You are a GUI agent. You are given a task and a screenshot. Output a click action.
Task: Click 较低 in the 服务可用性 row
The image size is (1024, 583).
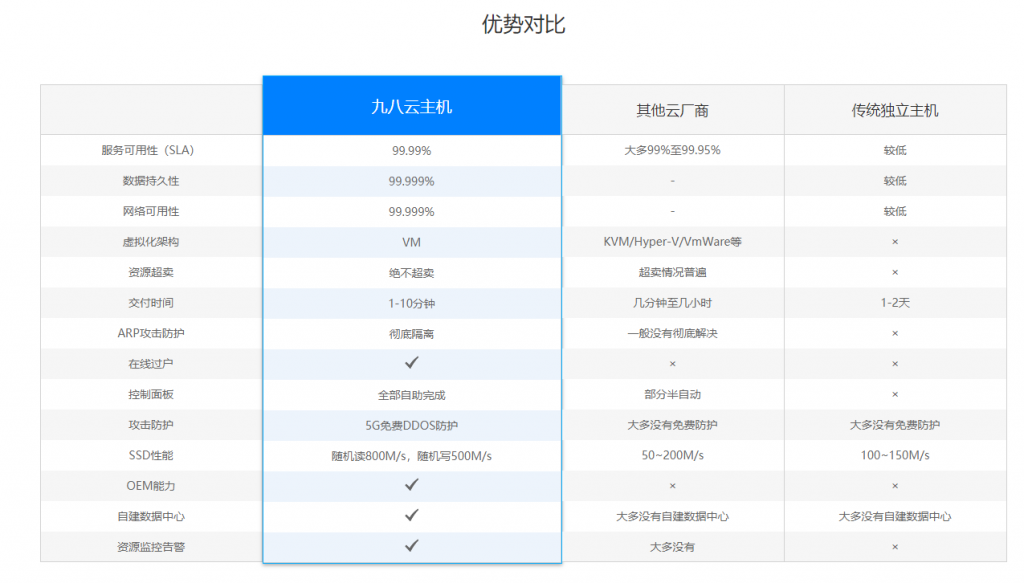coord(895,150)
